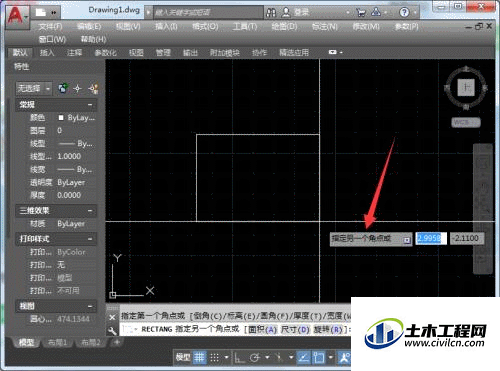Click the ribbon minimize toggle button
500x371 pixels.
pos(333,52)
